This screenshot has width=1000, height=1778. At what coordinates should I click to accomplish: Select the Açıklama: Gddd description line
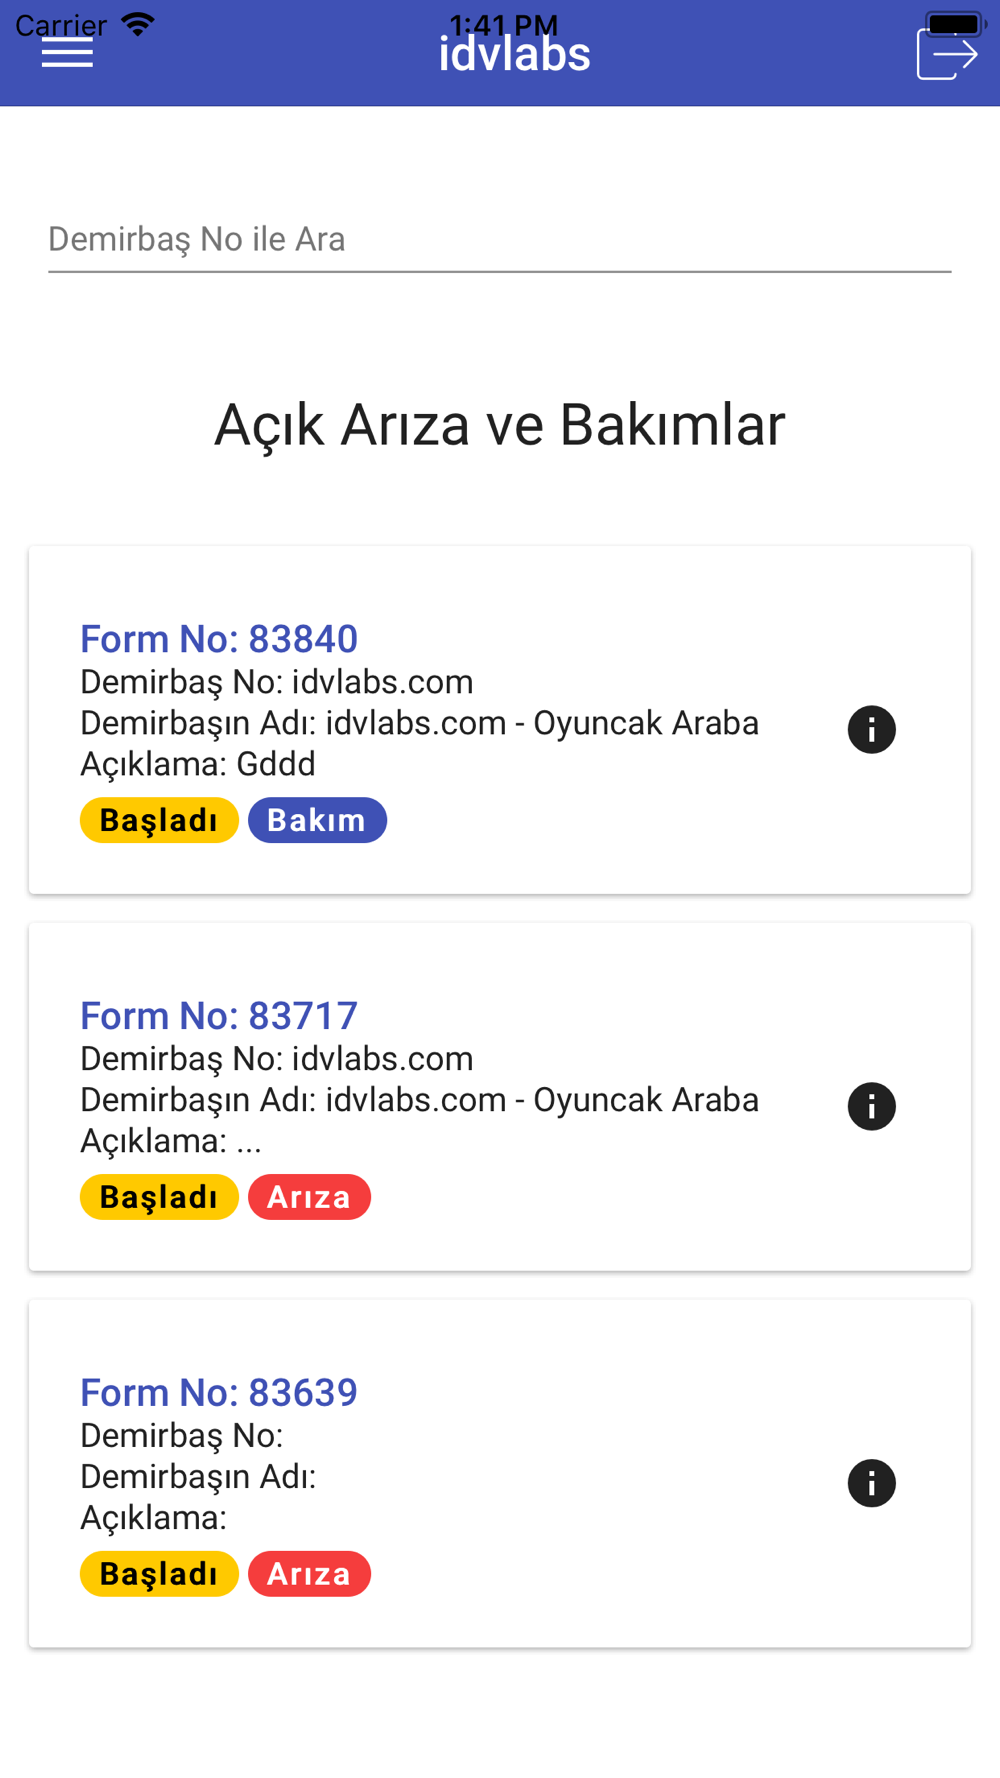point(198,765)
